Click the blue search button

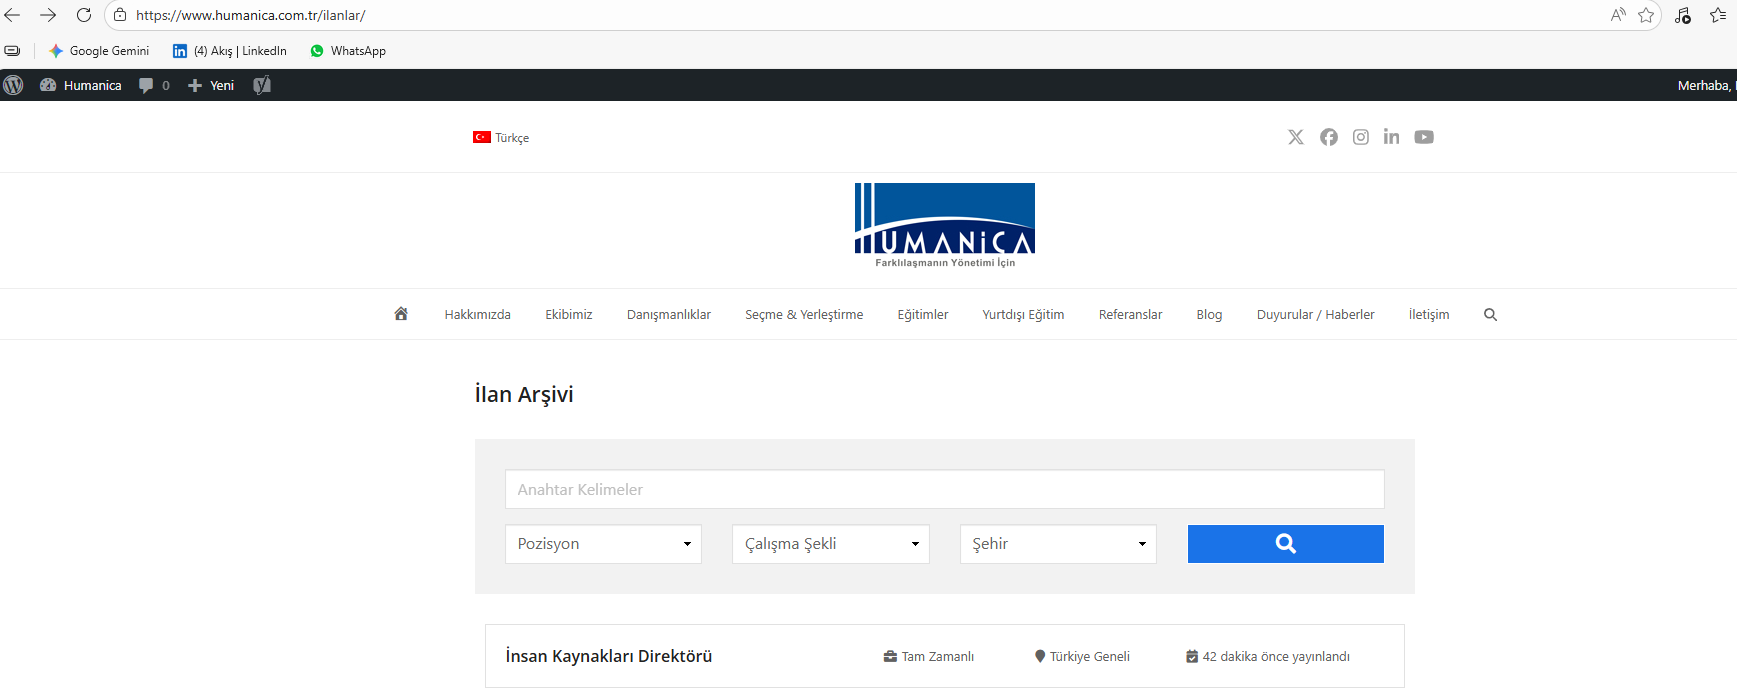pos(1286,544)
